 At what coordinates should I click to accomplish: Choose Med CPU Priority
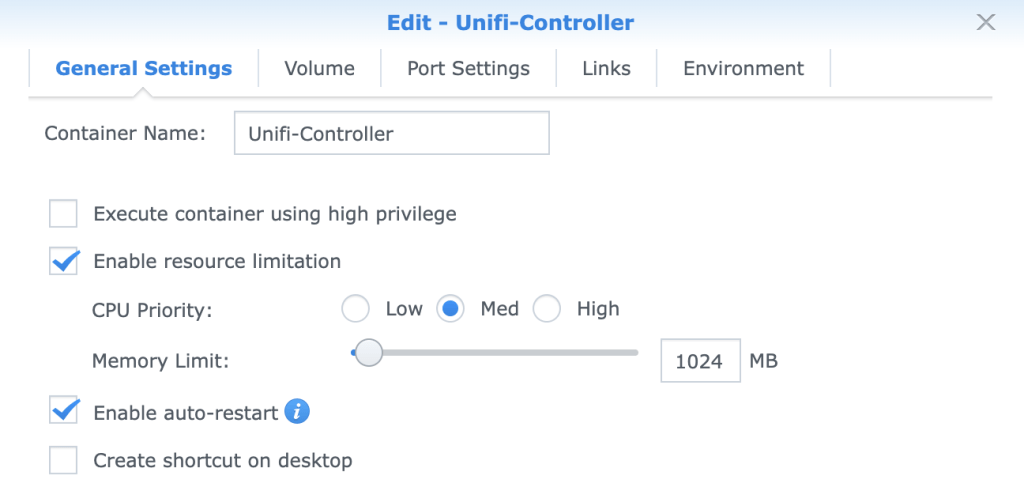(451, 309)
